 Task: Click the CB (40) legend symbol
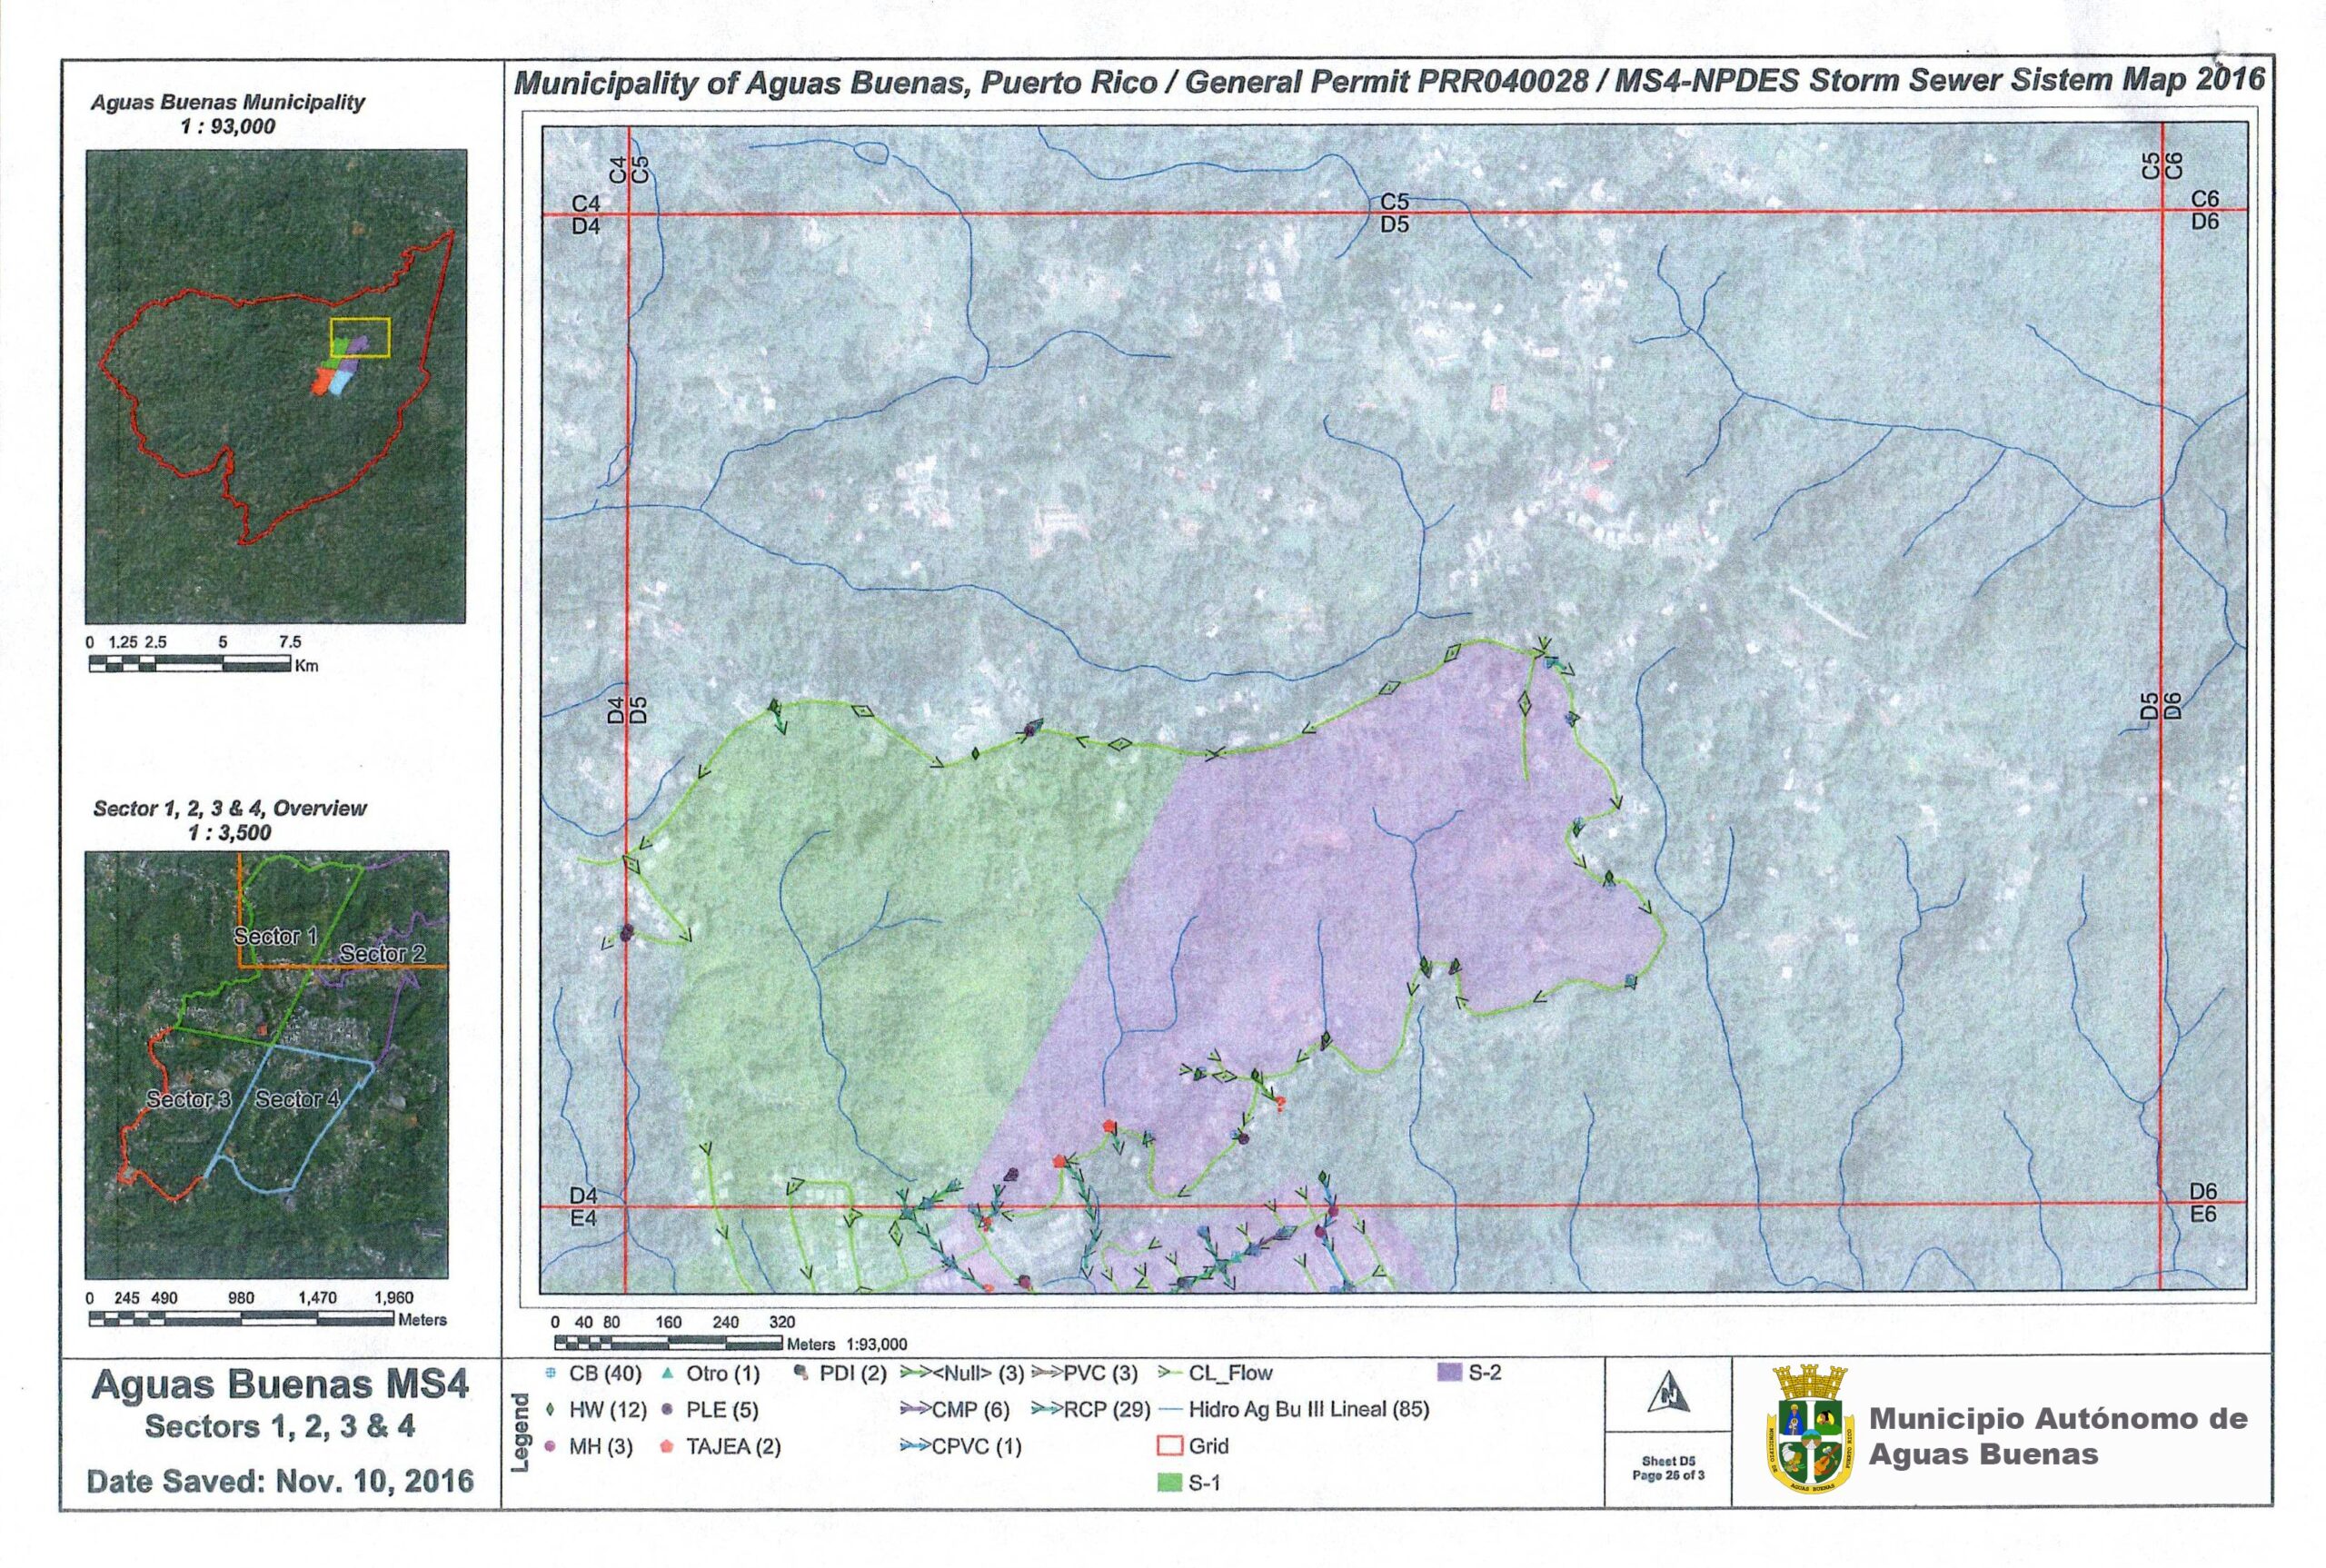pos(551,1373)
